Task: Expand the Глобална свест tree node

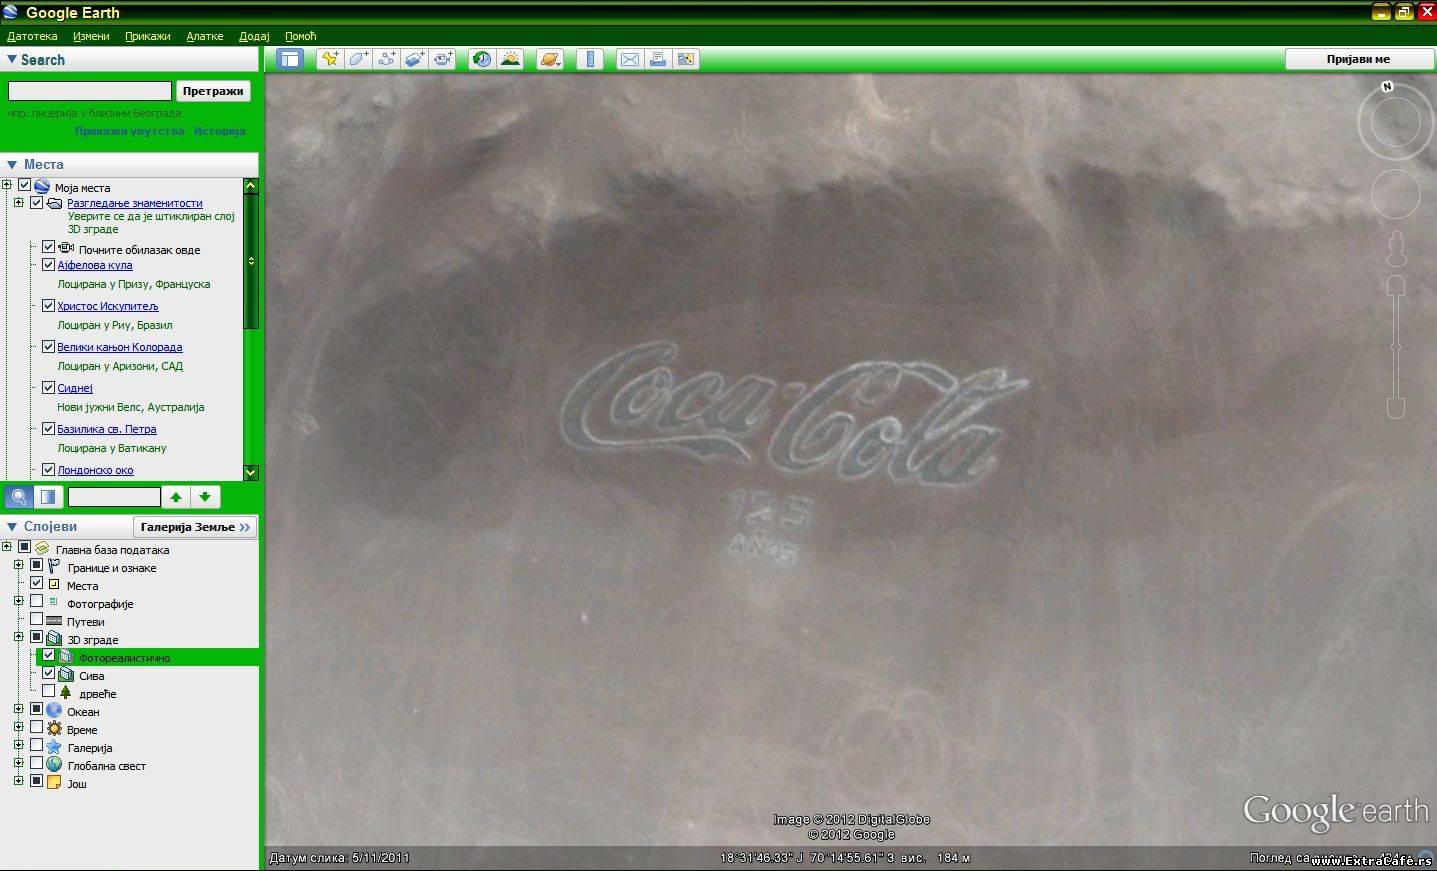Action: point(18,763)
